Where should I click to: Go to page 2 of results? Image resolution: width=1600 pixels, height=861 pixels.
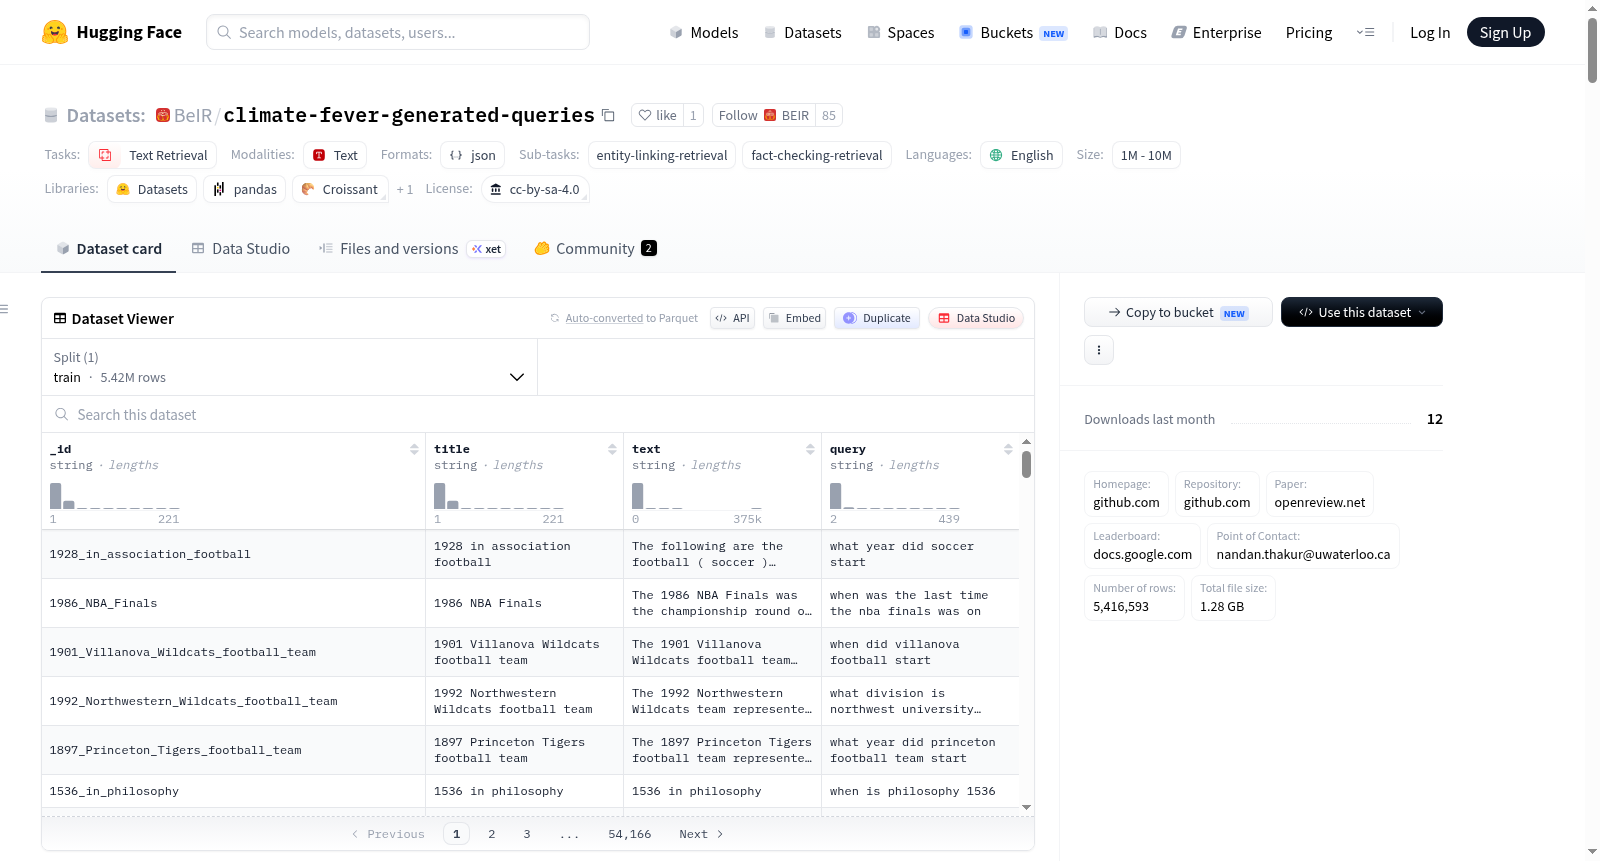click(492, 834)
